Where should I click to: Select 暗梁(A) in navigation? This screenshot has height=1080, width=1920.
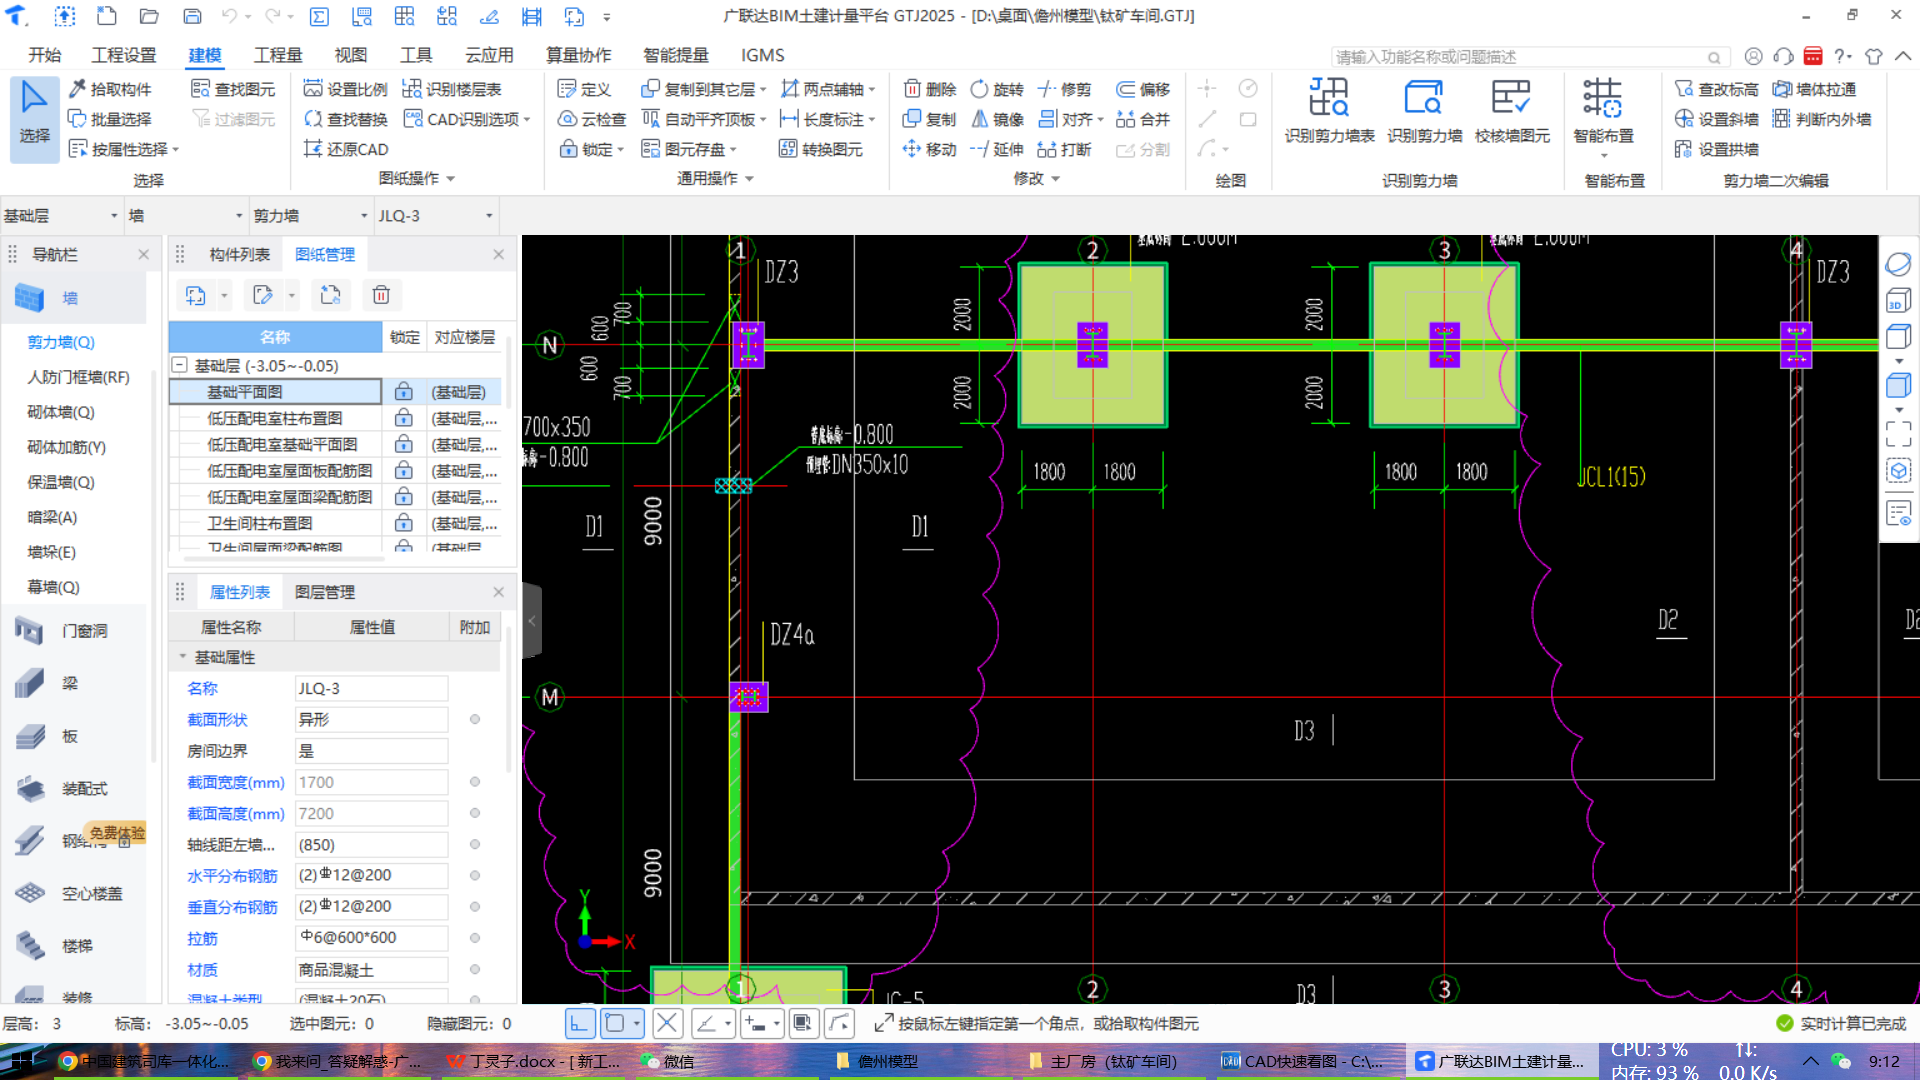point(52,517)
